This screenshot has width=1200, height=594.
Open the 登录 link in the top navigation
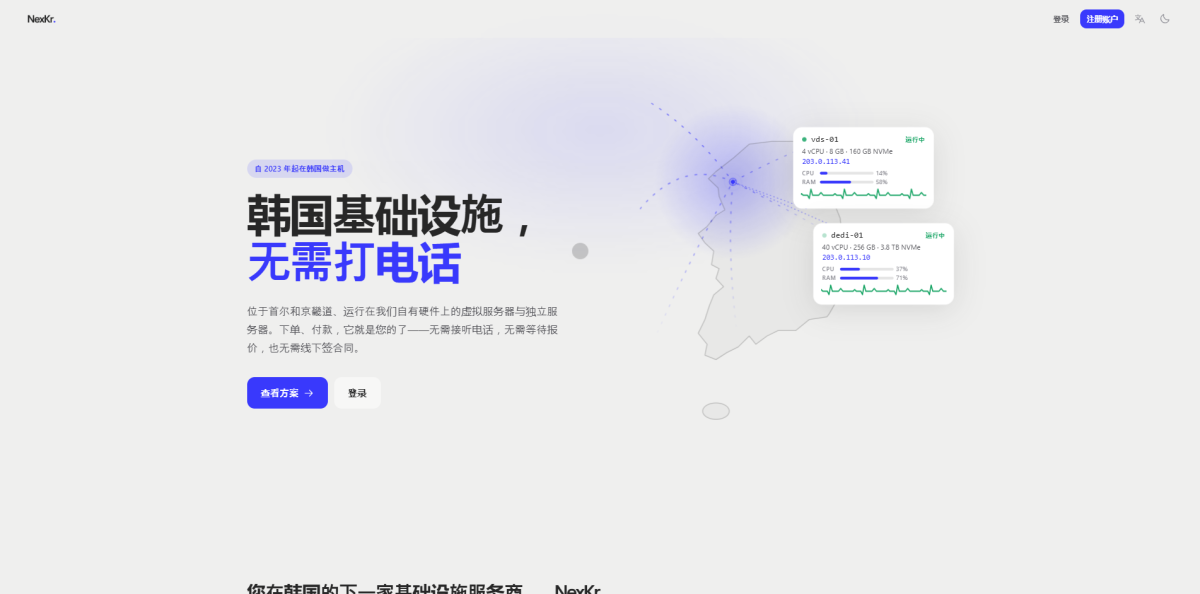[x=1061, y=19]
